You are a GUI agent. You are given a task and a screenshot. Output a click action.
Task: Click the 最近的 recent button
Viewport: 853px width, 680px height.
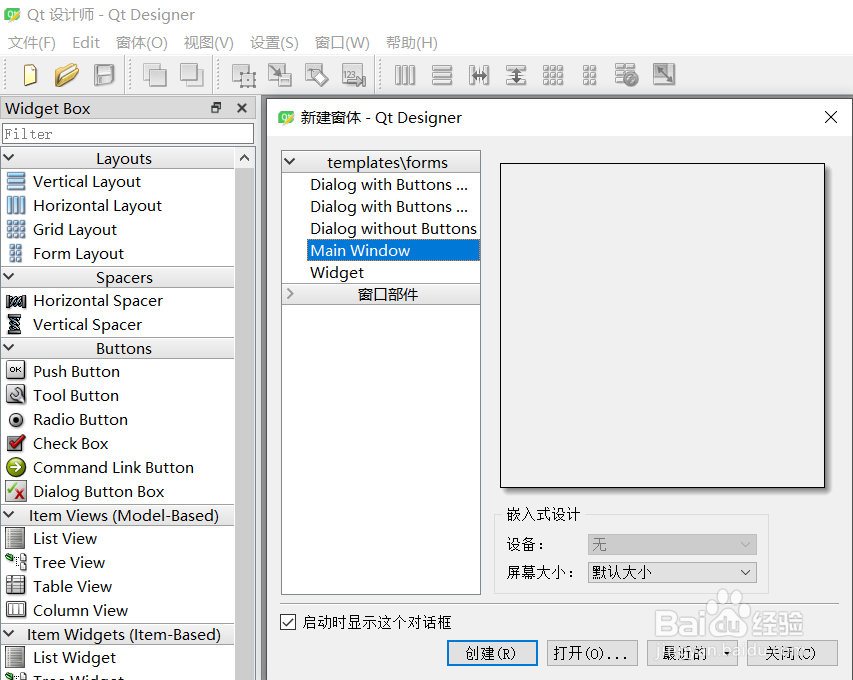(692, 653)
